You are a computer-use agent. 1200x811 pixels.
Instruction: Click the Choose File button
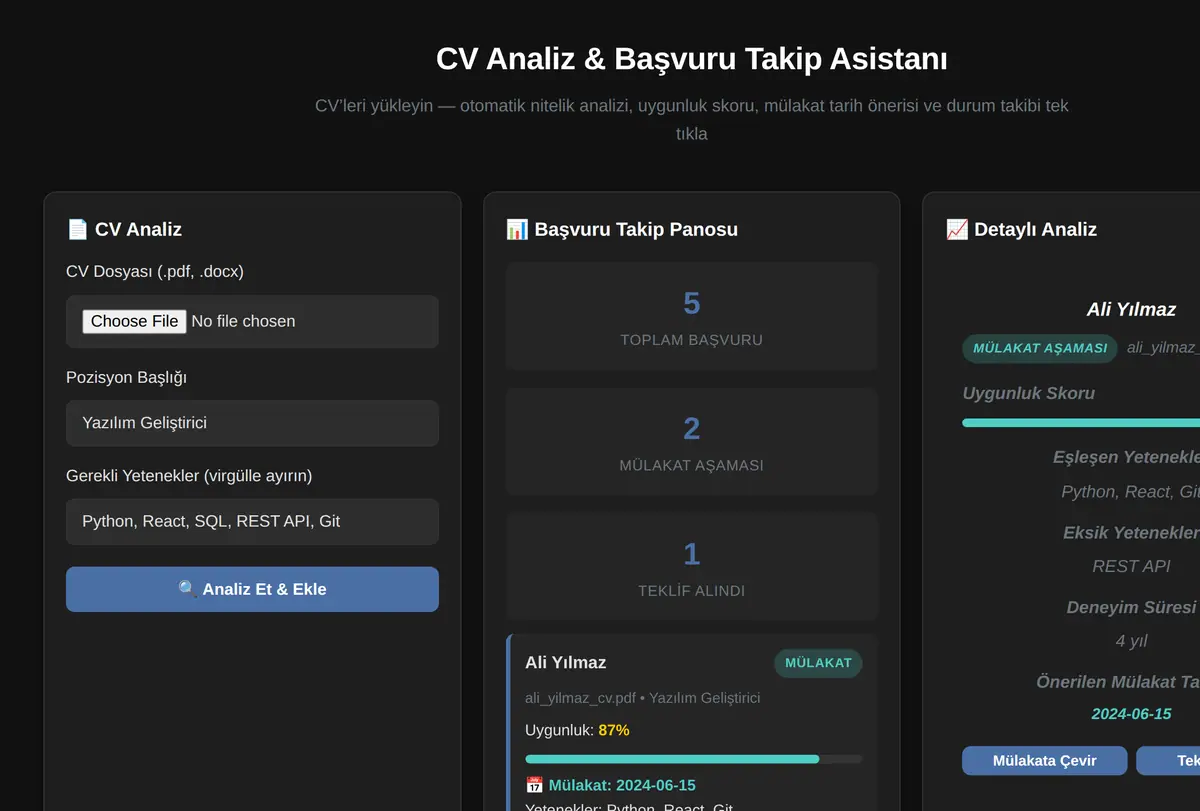point(134,321)
